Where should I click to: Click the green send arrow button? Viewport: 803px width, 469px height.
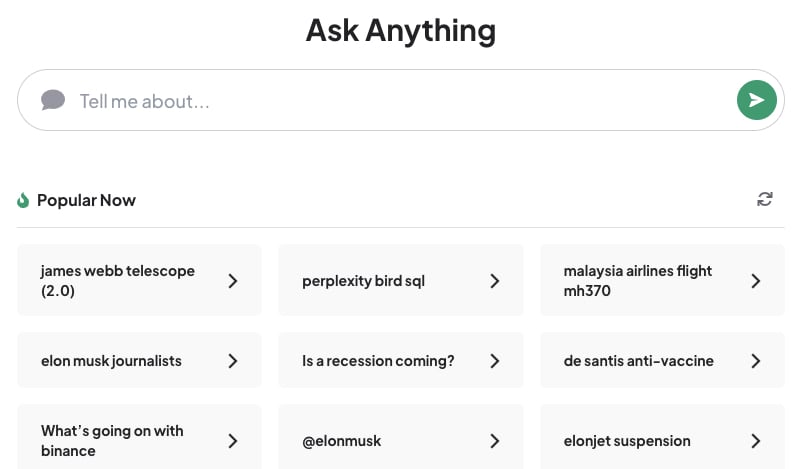tap(756, 100)
